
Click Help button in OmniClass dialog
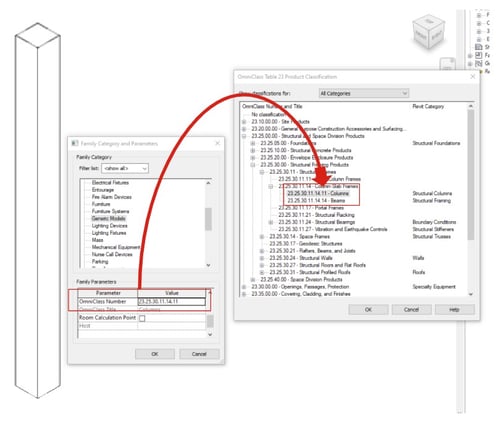click(454, 309)
